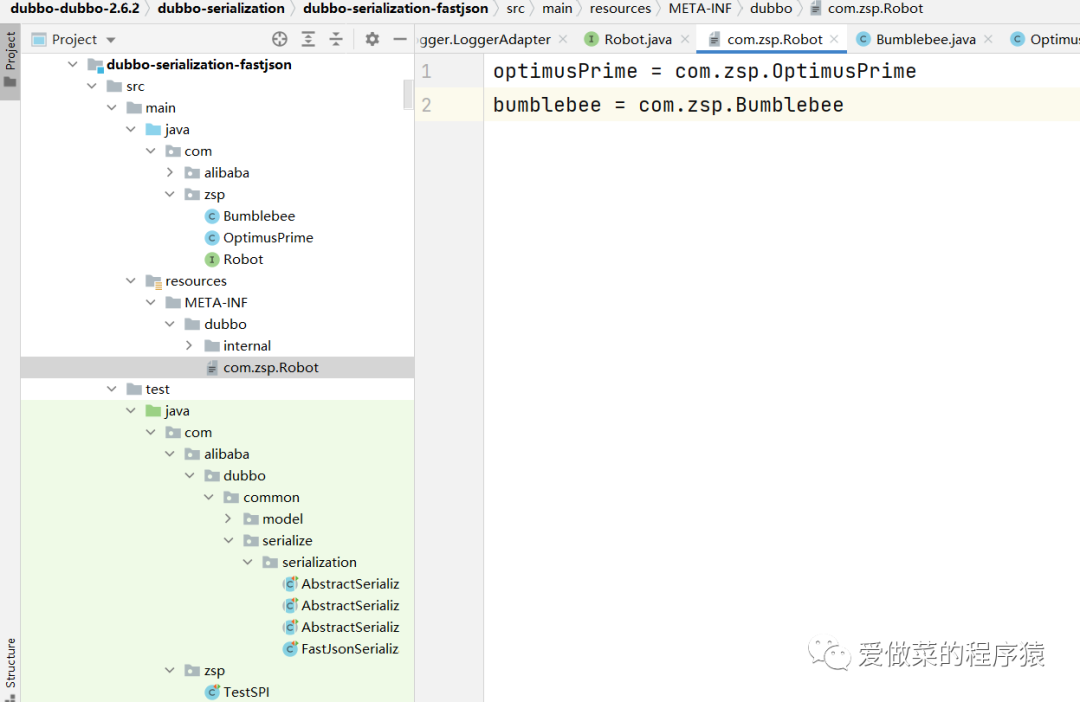Image resolution: width=1080 pixels, height=702 pixels.
Task: Switch to the Robot.java tab
Action: pos(638,39)
